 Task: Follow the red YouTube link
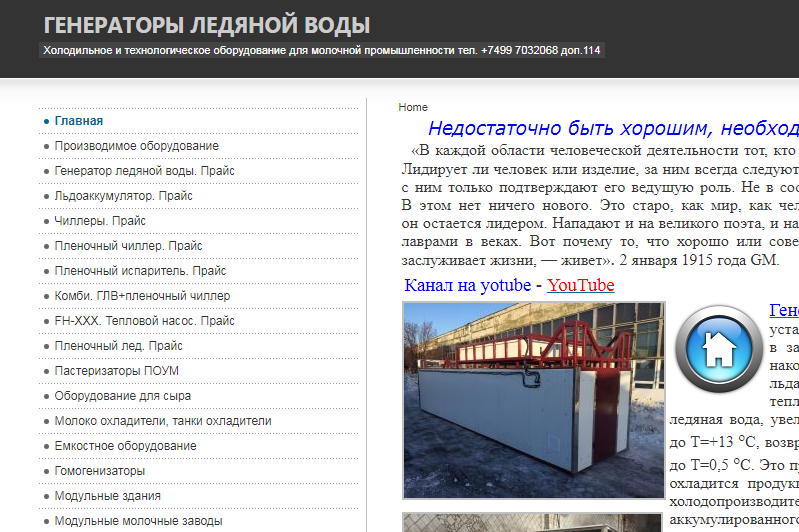580,285
